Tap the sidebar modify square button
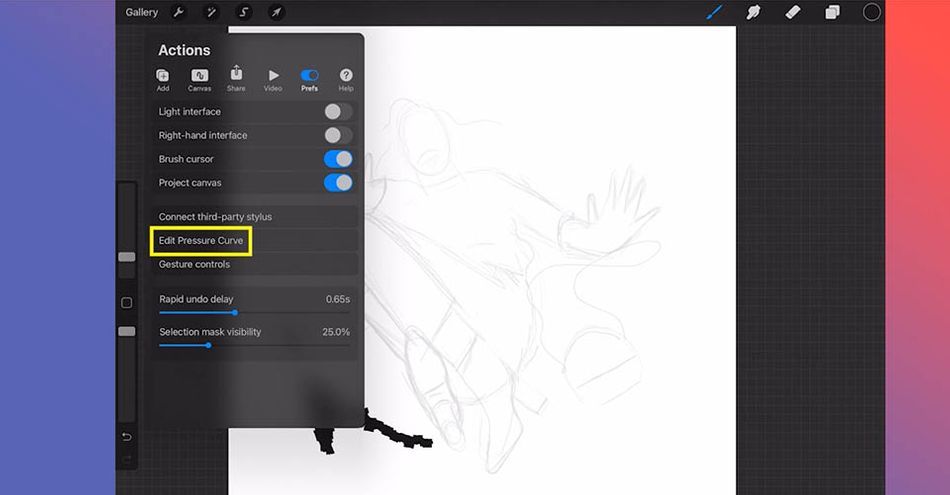This screenshot has width=950, height=495. (x=127, y=302)
